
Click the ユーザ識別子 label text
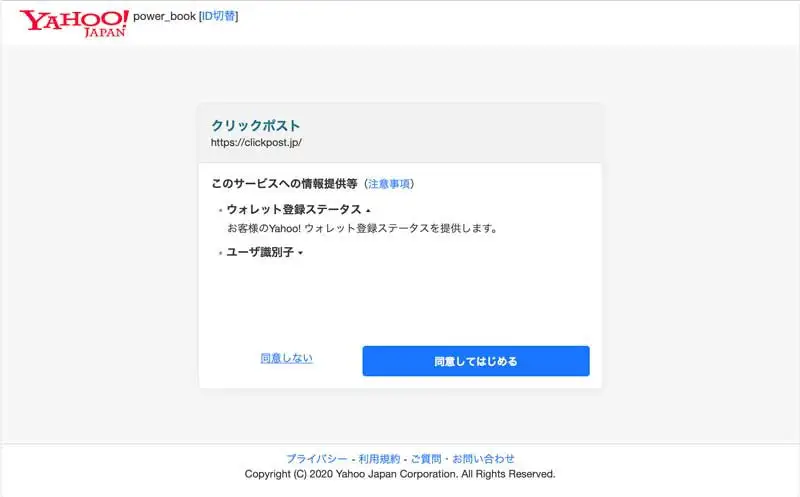pyautogui.click(x=260, y=253)
